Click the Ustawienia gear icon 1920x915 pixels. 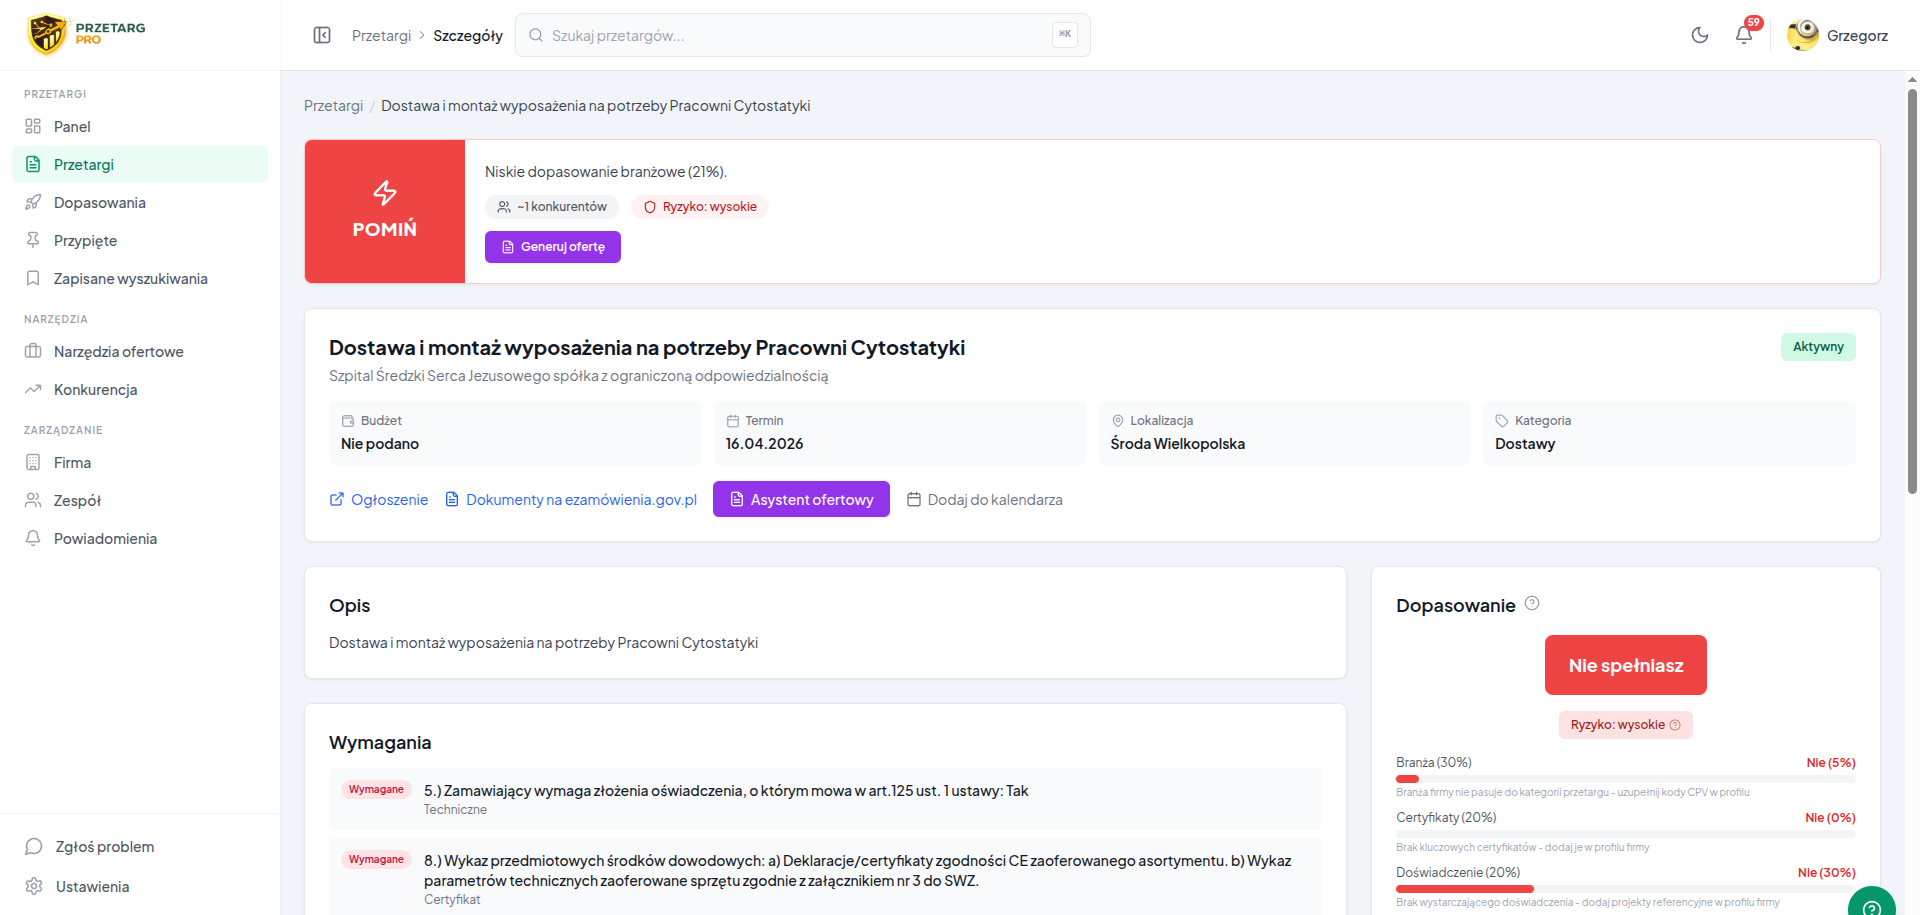point(34,886)
